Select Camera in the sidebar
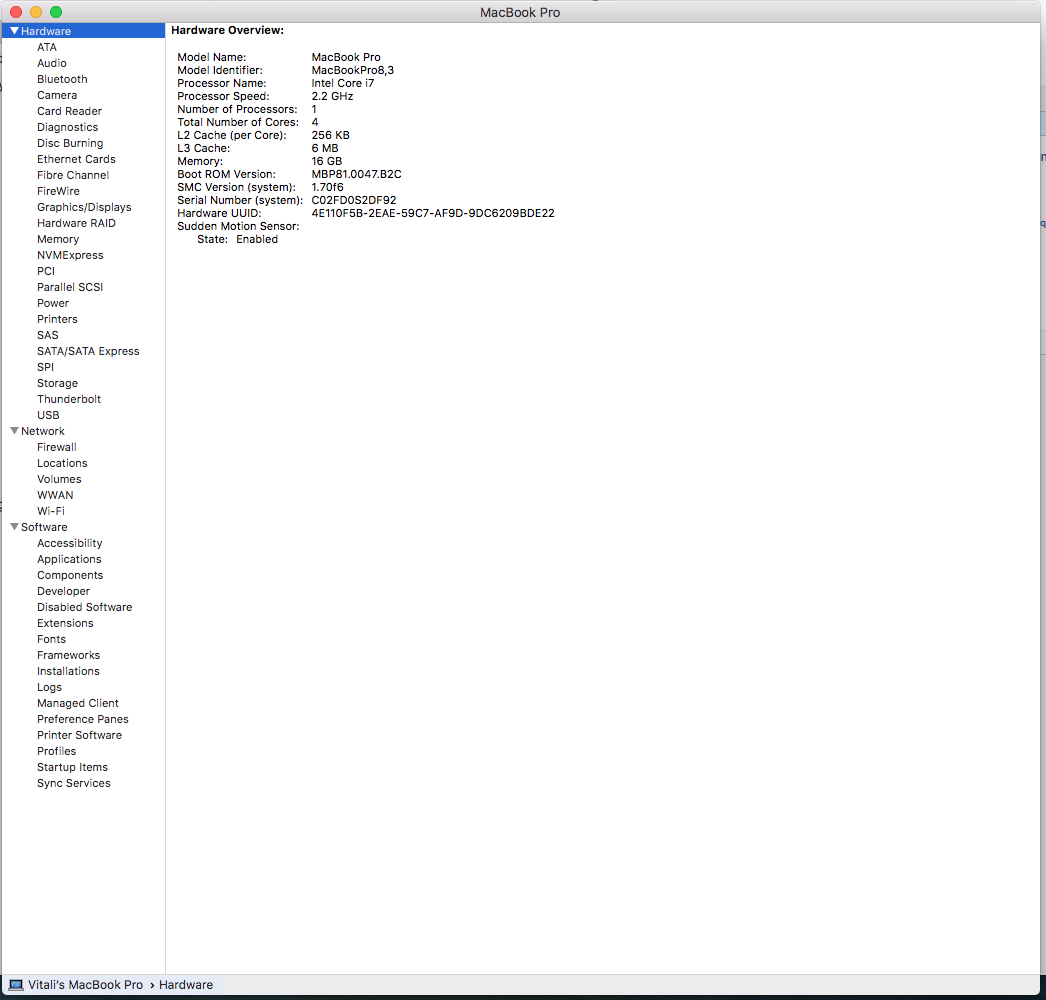Viewport: 1046px width, 1000px height. coord(57,95)
